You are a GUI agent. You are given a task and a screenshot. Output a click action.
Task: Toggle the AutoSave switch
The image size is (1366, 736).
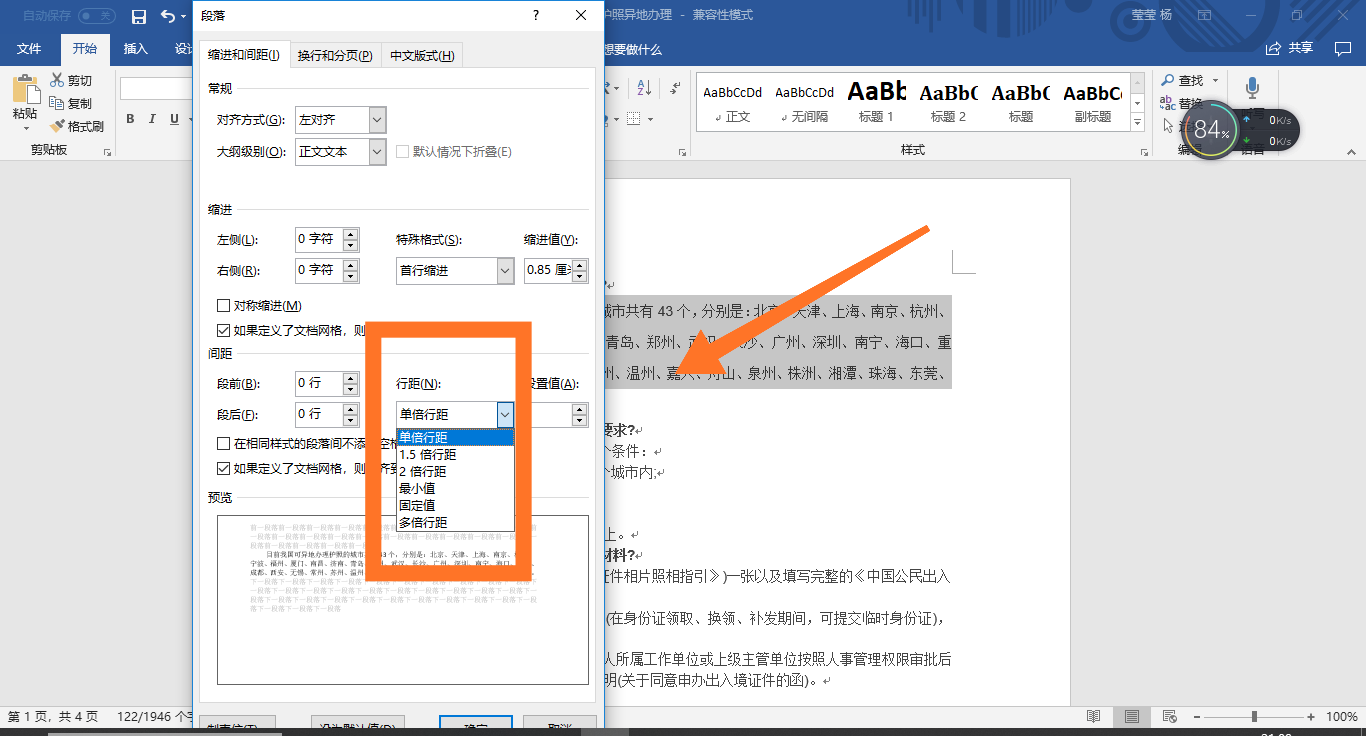coord(97,16)
